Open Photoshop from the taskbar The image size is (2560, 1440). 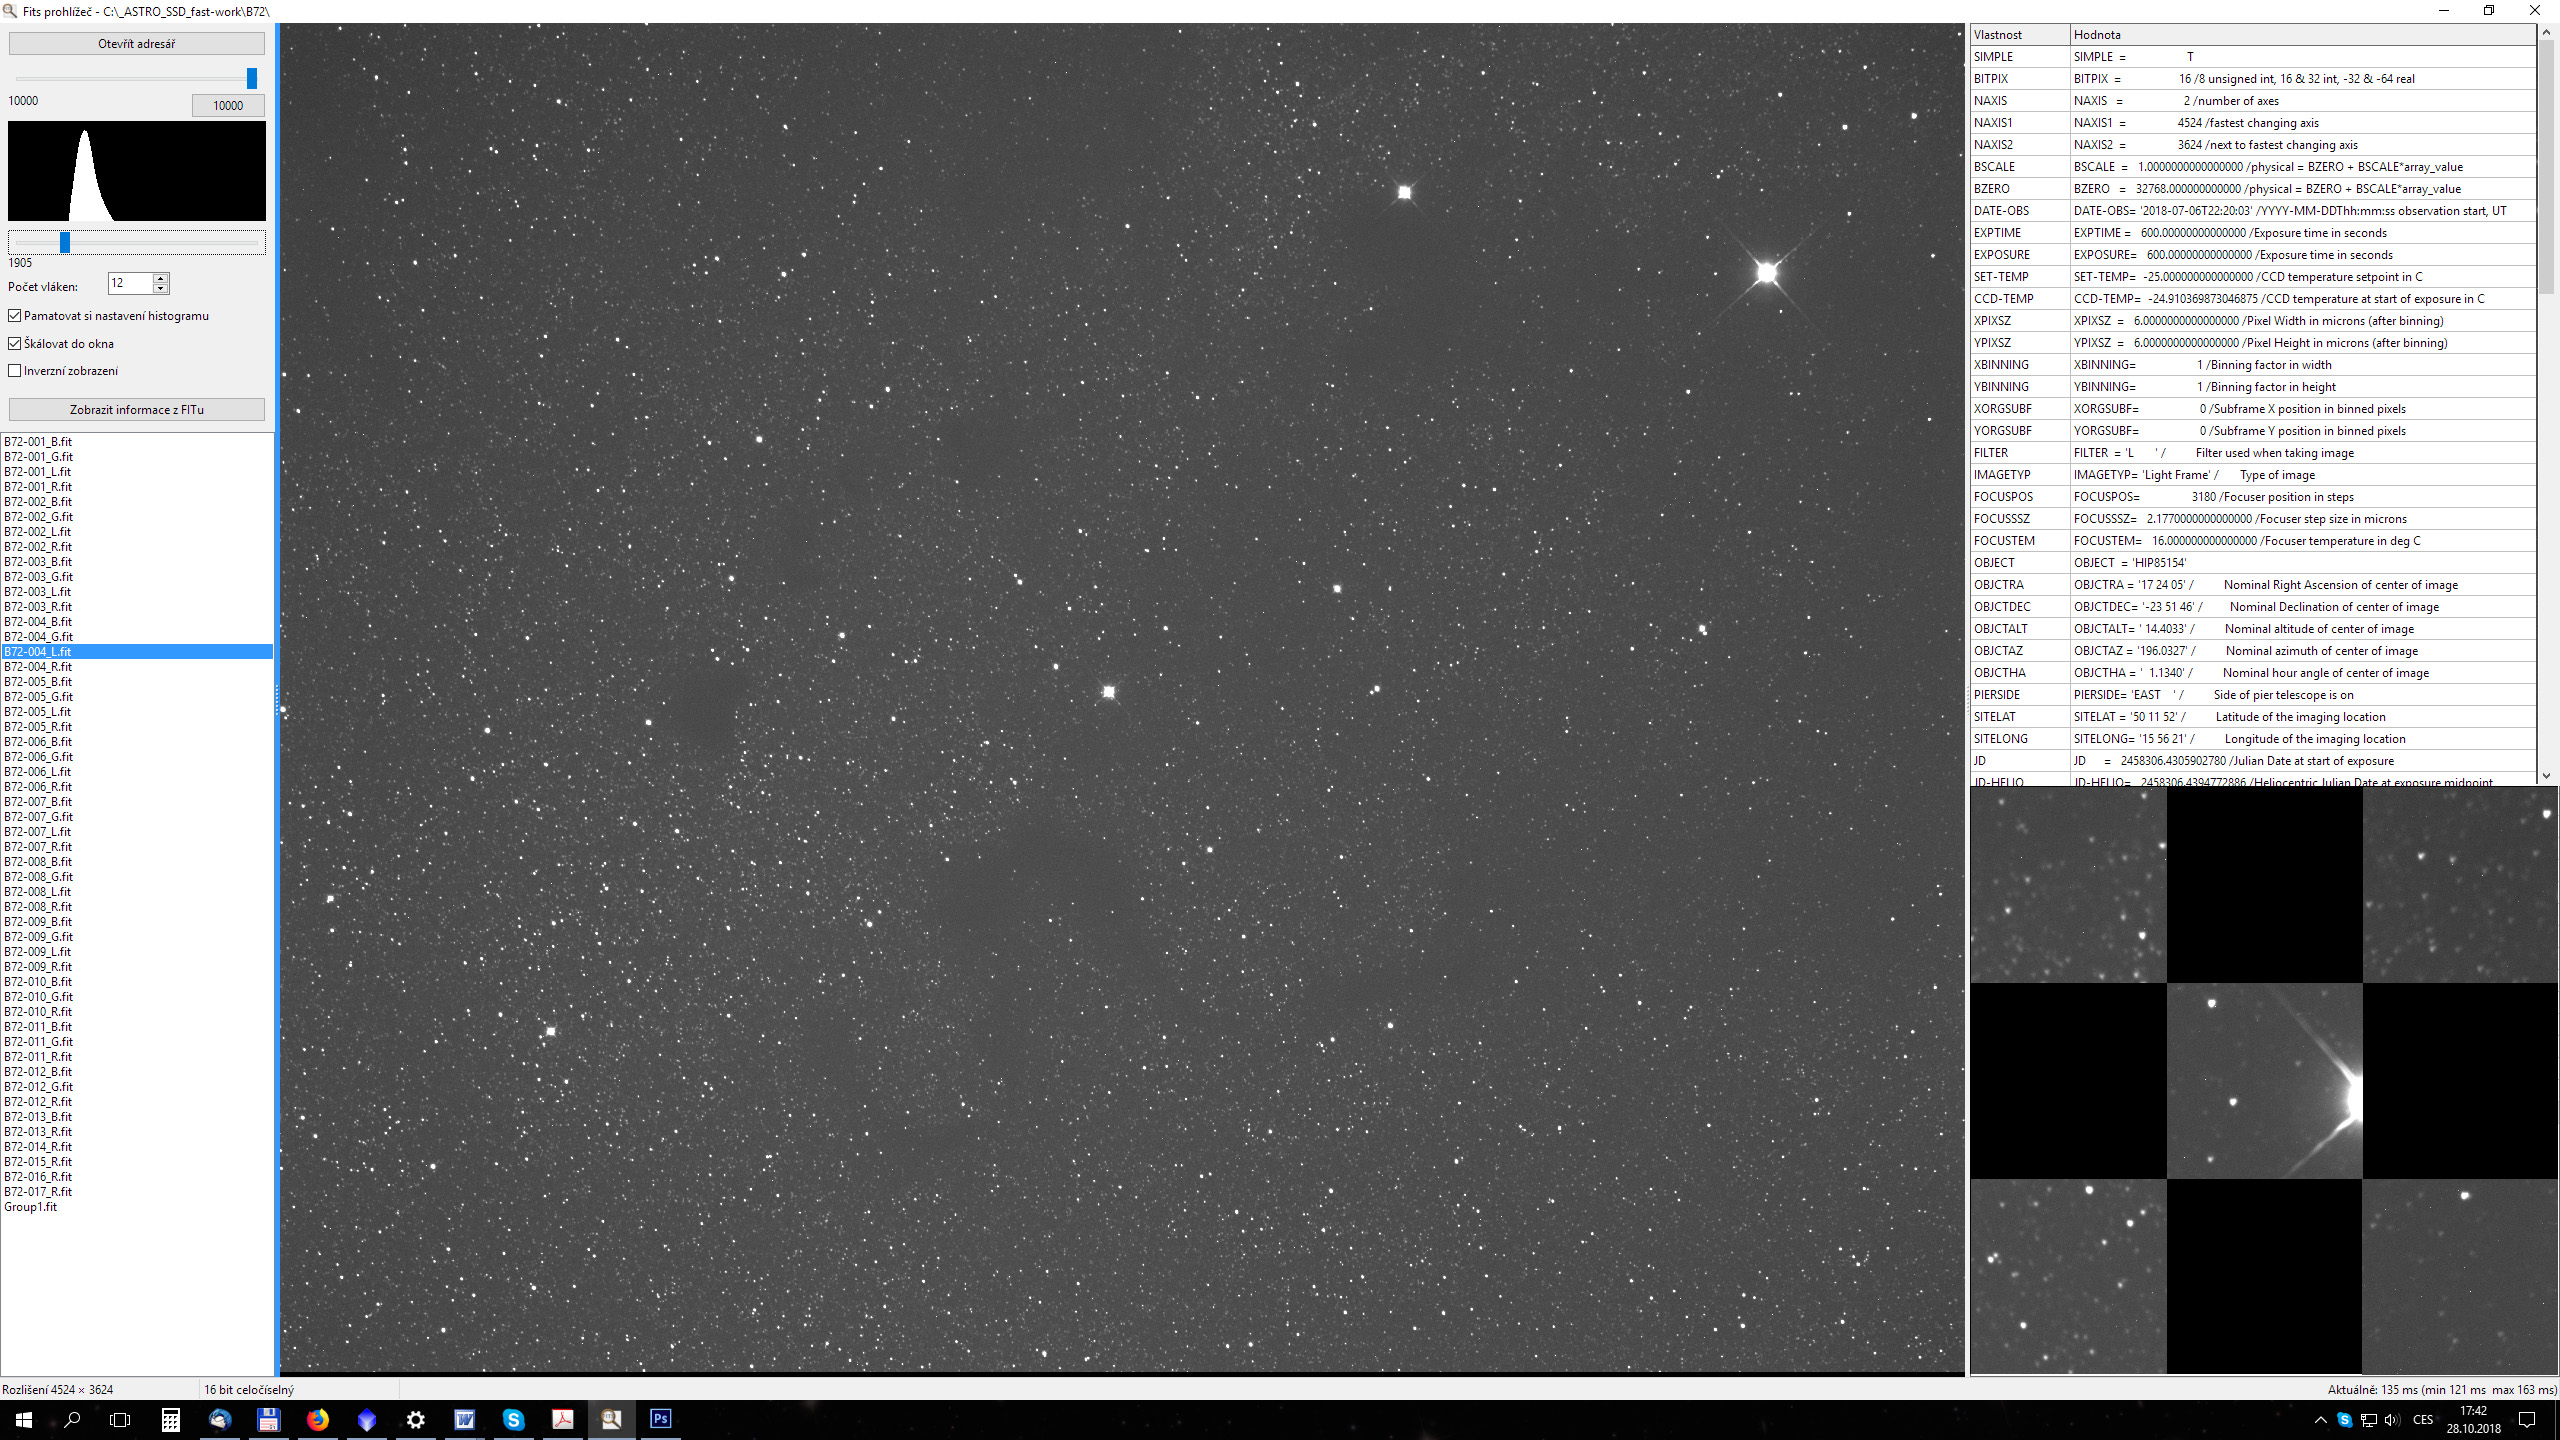click(x=660, y=1419)
